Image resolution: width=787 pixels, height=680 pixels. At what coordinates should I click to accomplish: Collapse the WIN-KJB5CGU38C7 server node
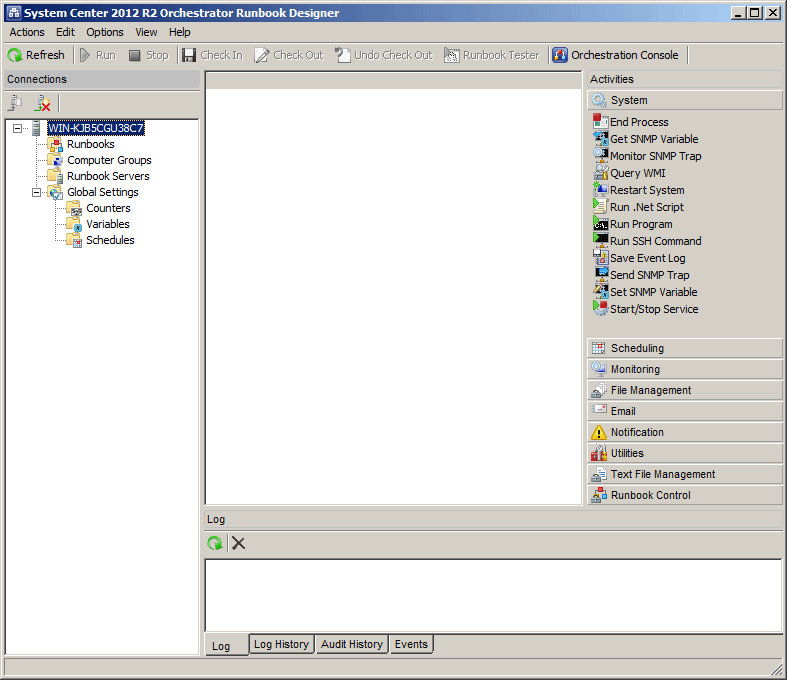pyautogui.click(x=17, y=128)
